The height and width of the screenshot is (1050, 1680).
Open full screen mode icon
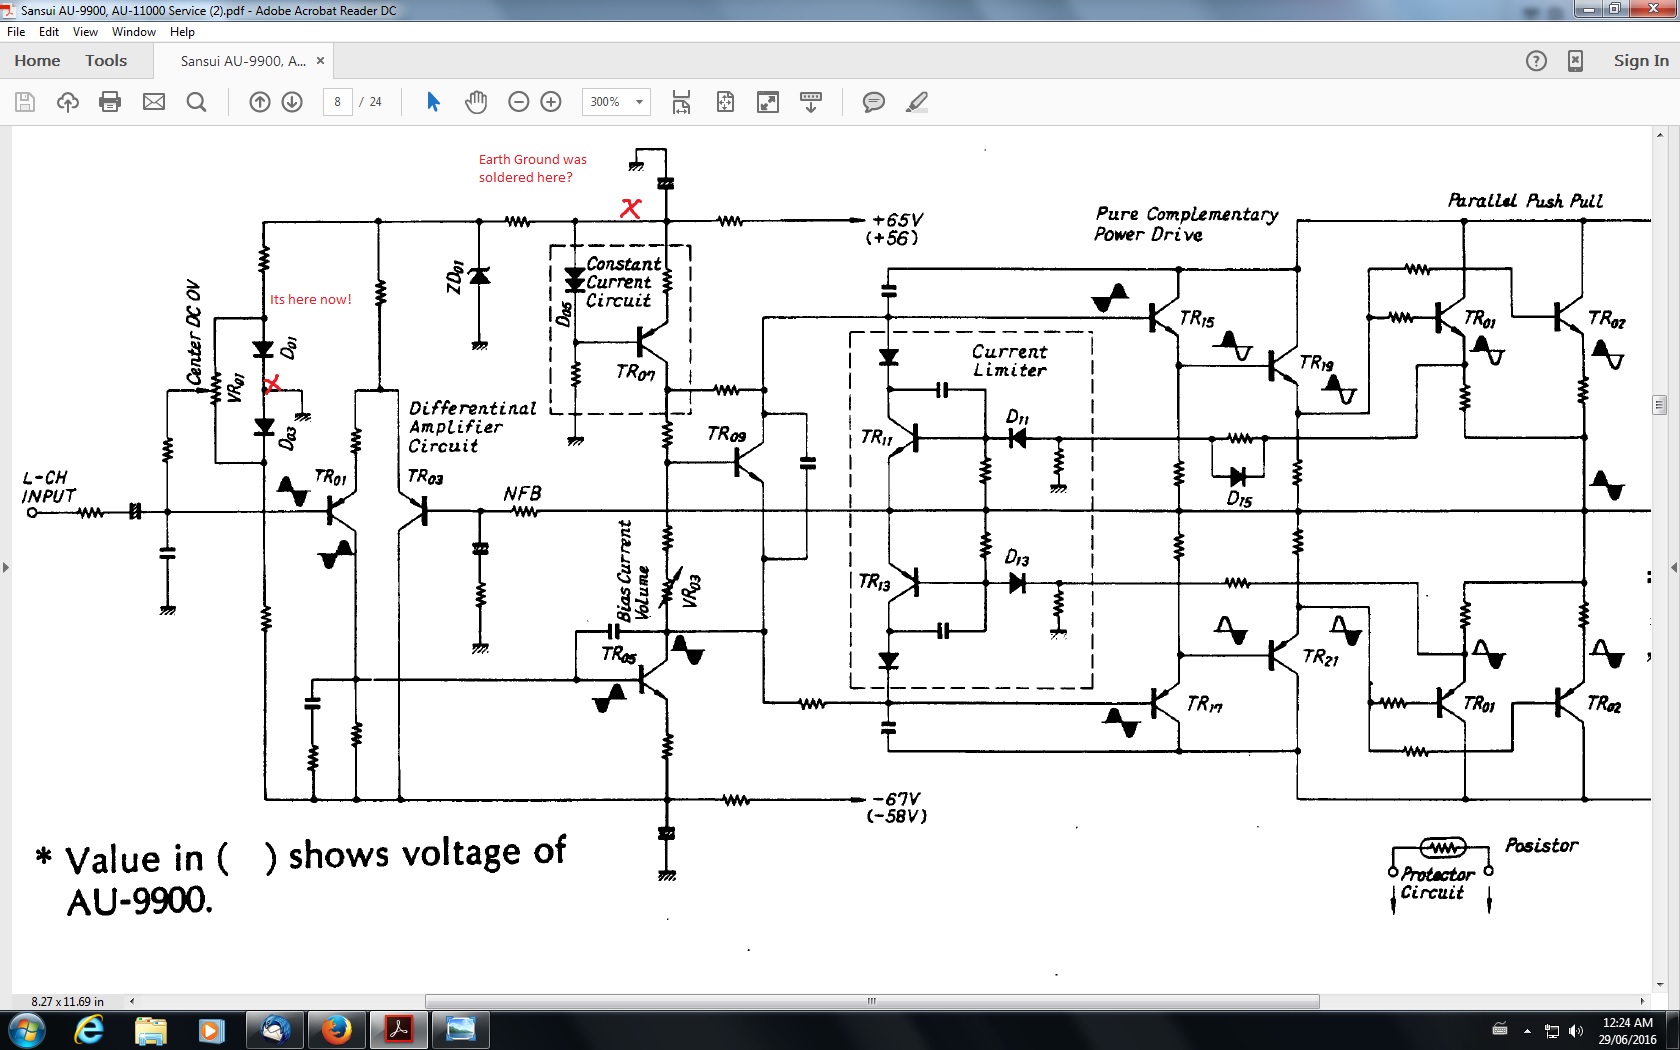[x=768, y=102]
